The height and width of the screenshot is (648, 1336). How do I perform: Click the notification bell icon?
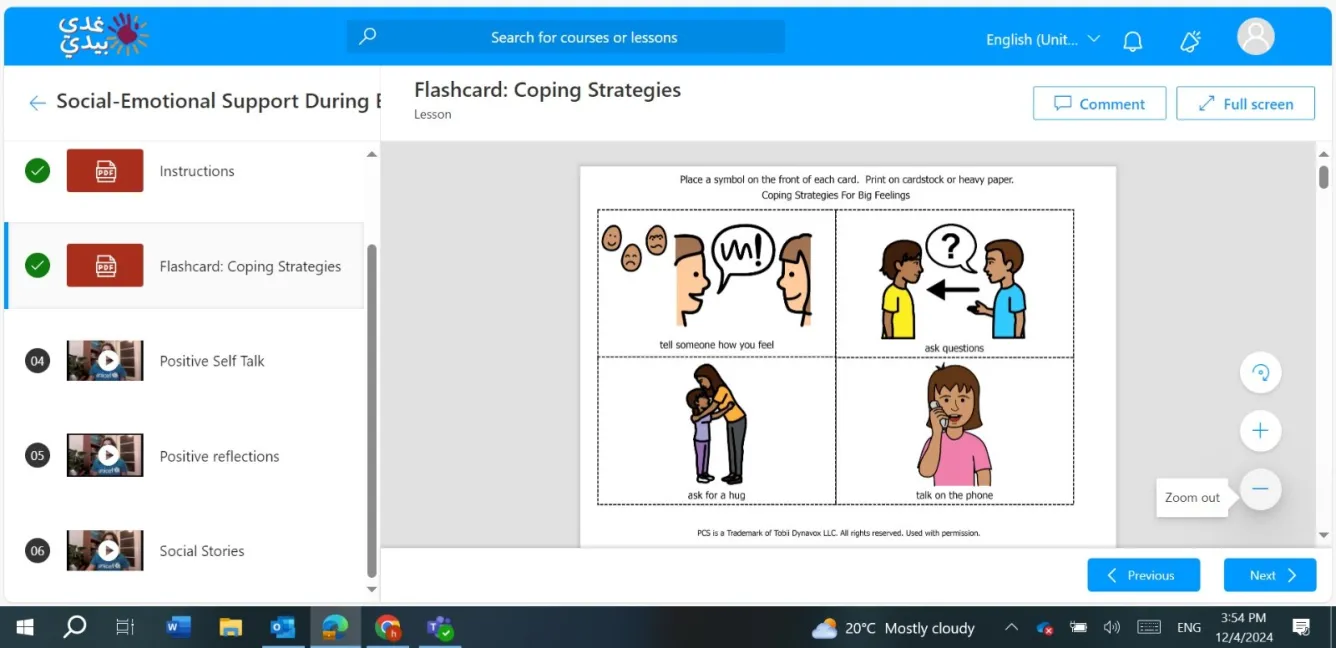(x=1133, y=40)
